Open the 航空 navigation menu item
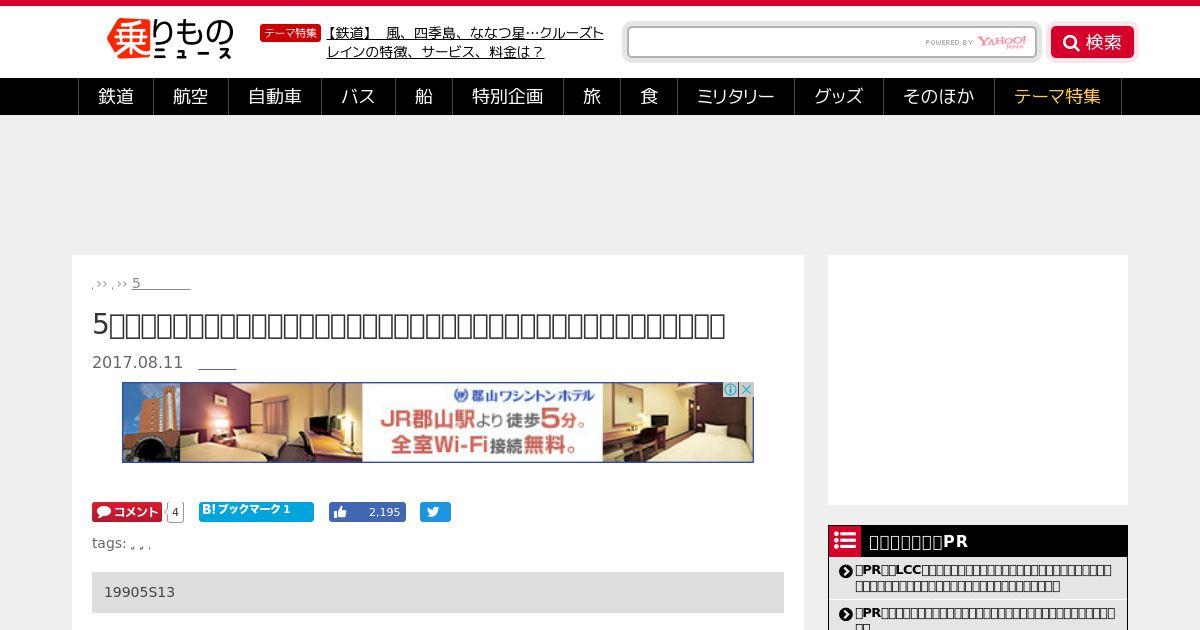1200x630 pixels. [191, 97]
